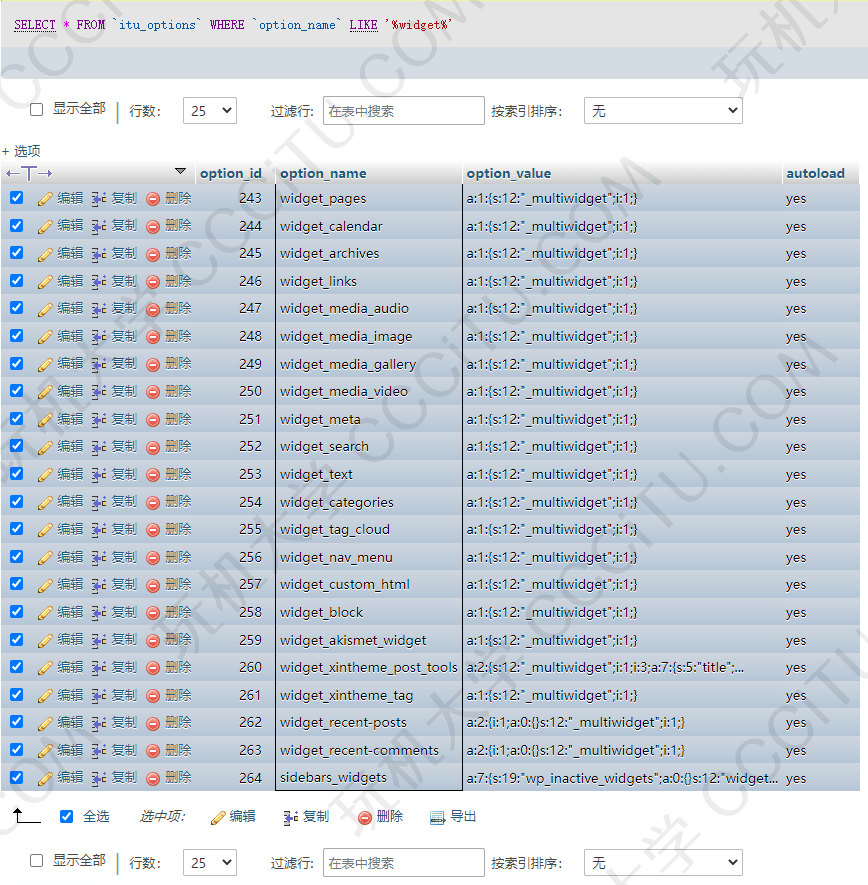Click the pencil edit icon for sidebars_widgets row

(45, 778)
